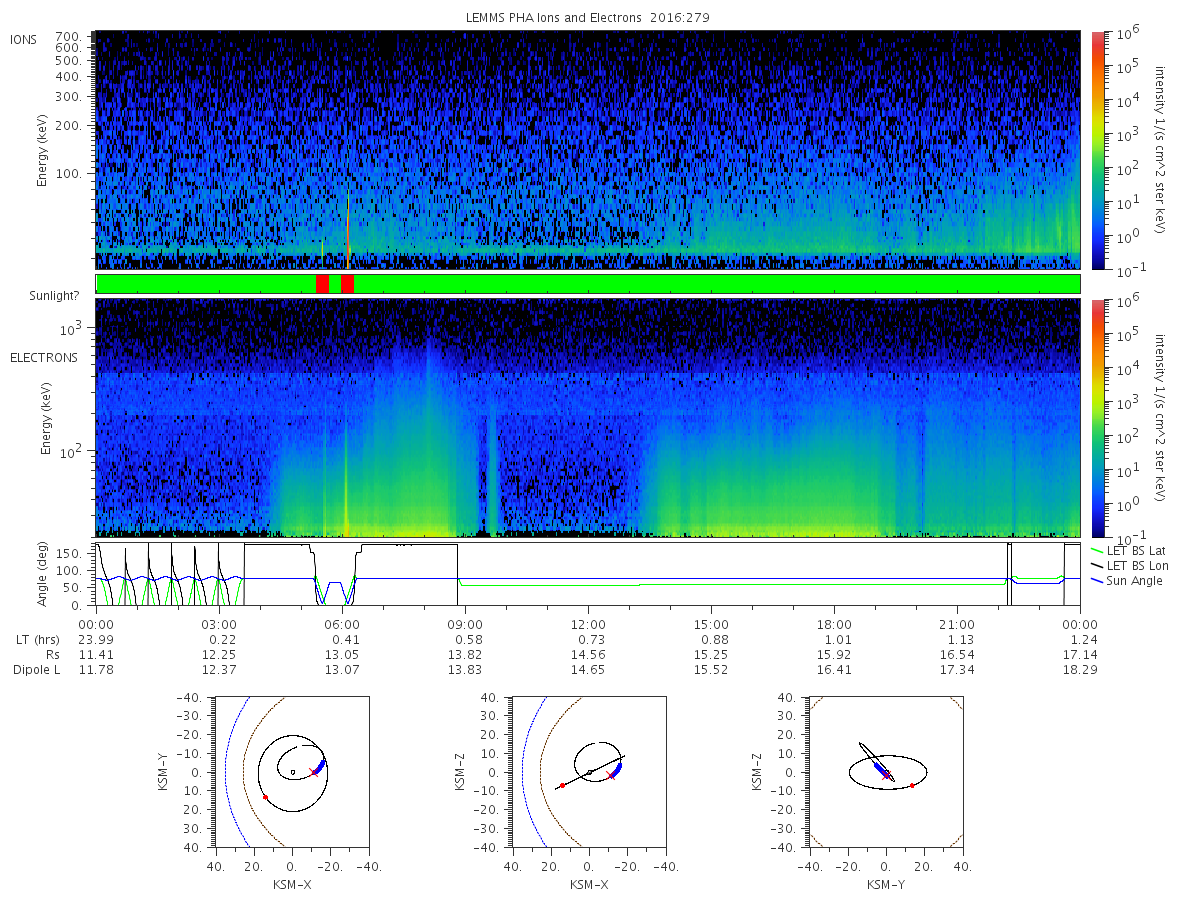
Task: Click the 12:00 time axis label
Action: pyautogui.click(x=588, y=625)
